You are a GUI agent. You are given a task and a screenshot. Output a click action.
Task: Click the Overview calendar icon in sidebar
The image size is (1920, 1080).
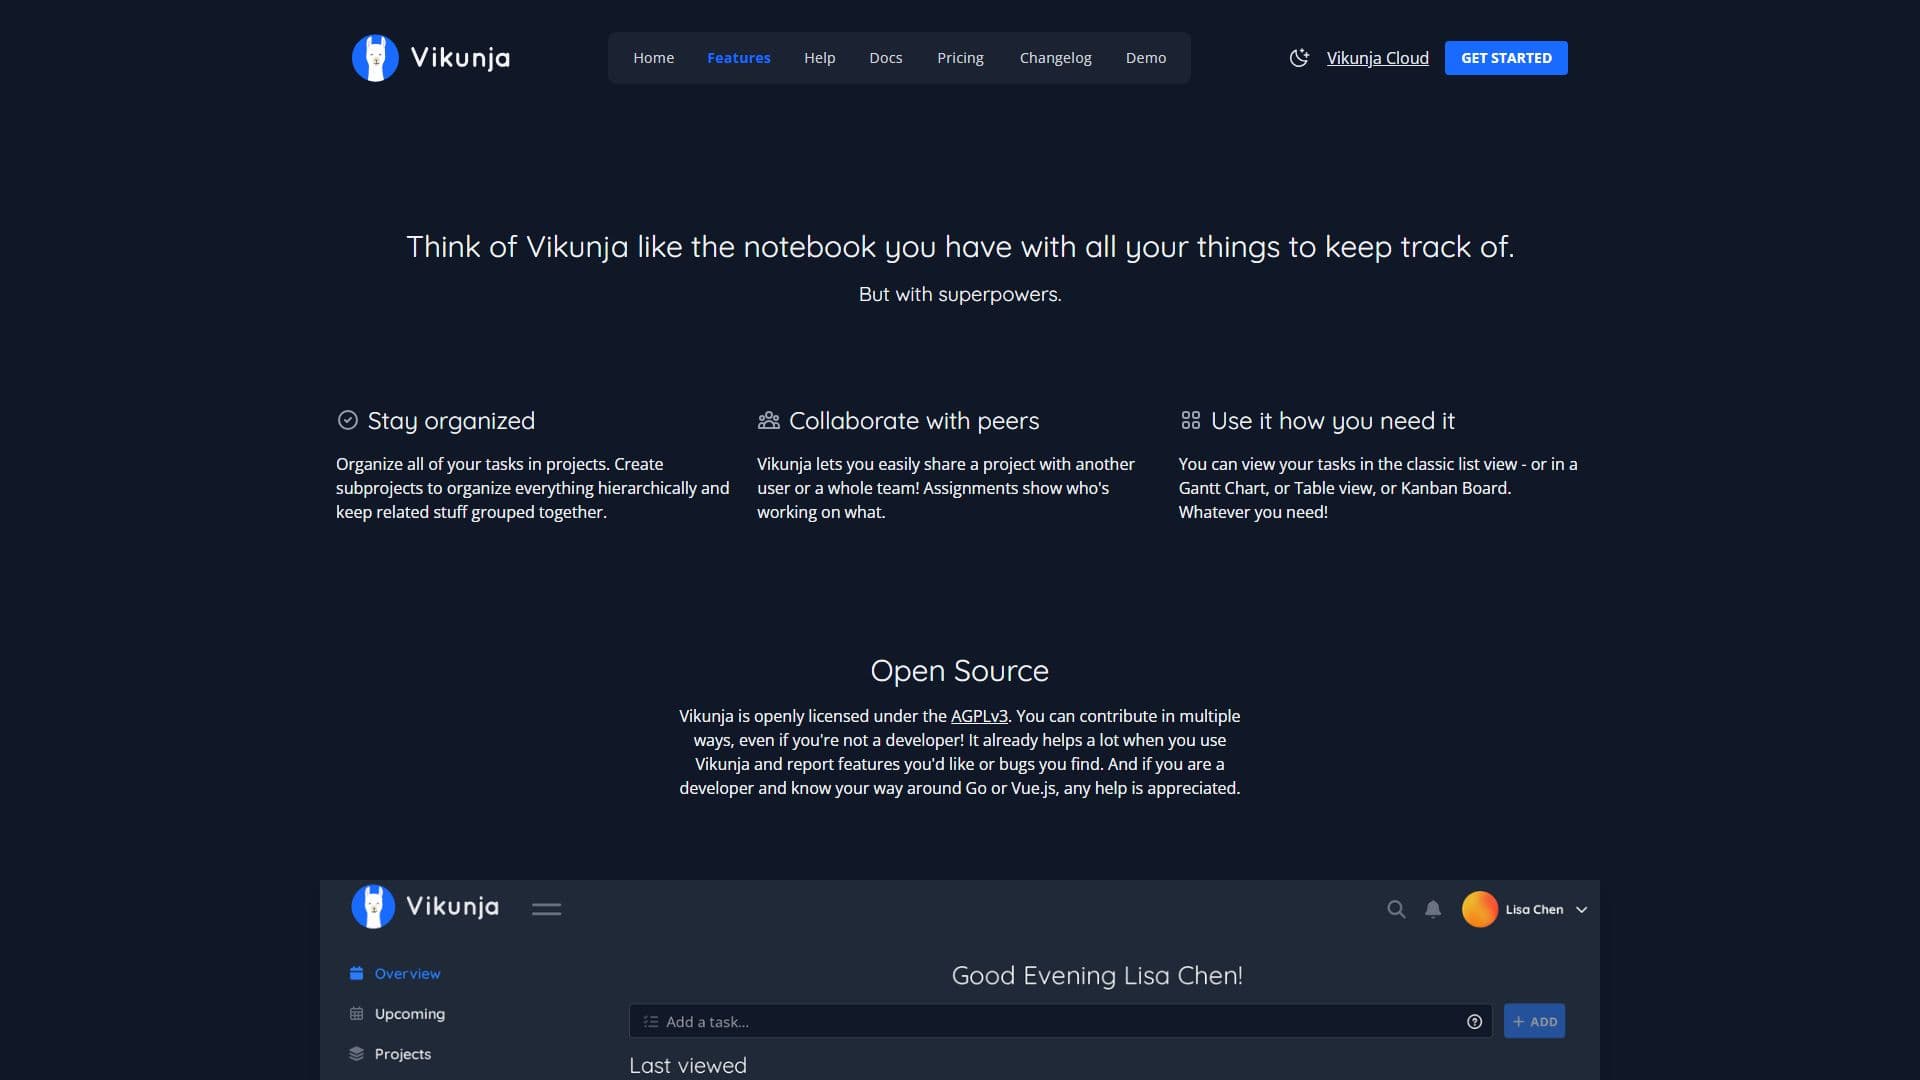tap(356, 973)
